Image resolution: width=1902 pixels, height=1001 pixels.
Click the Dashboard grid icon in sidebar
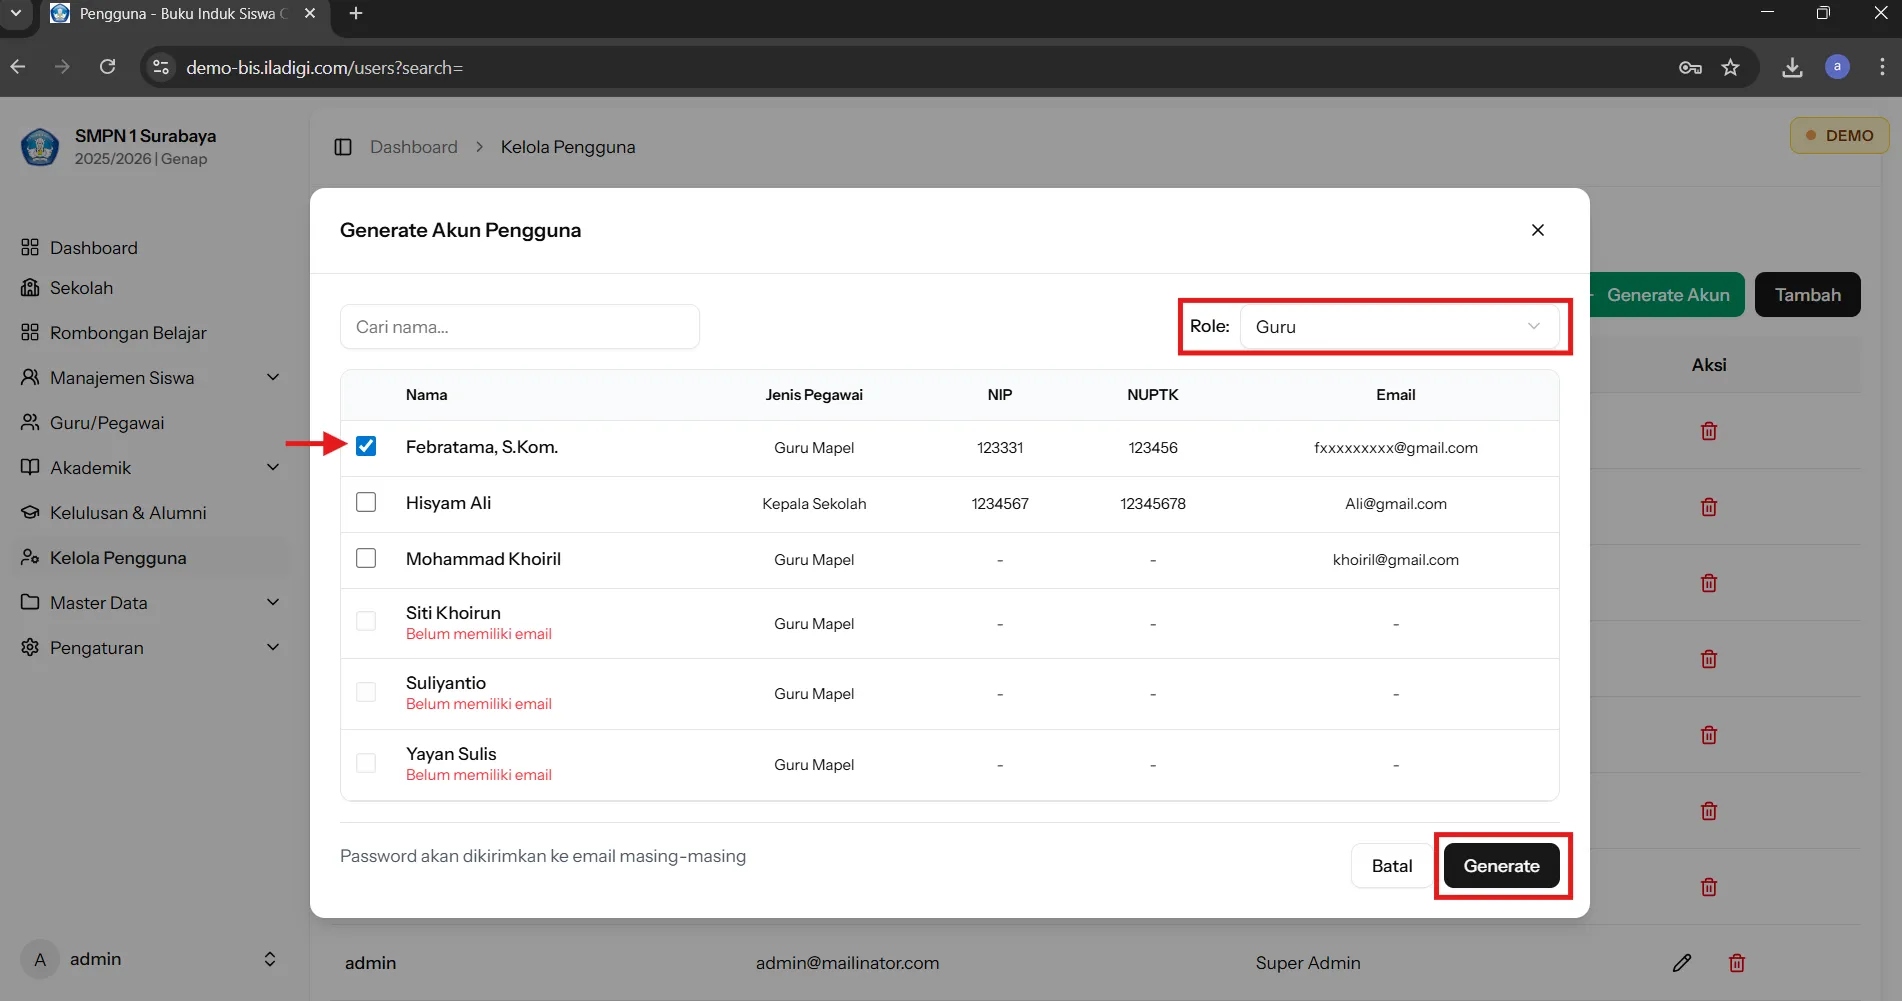click(30, 247)
